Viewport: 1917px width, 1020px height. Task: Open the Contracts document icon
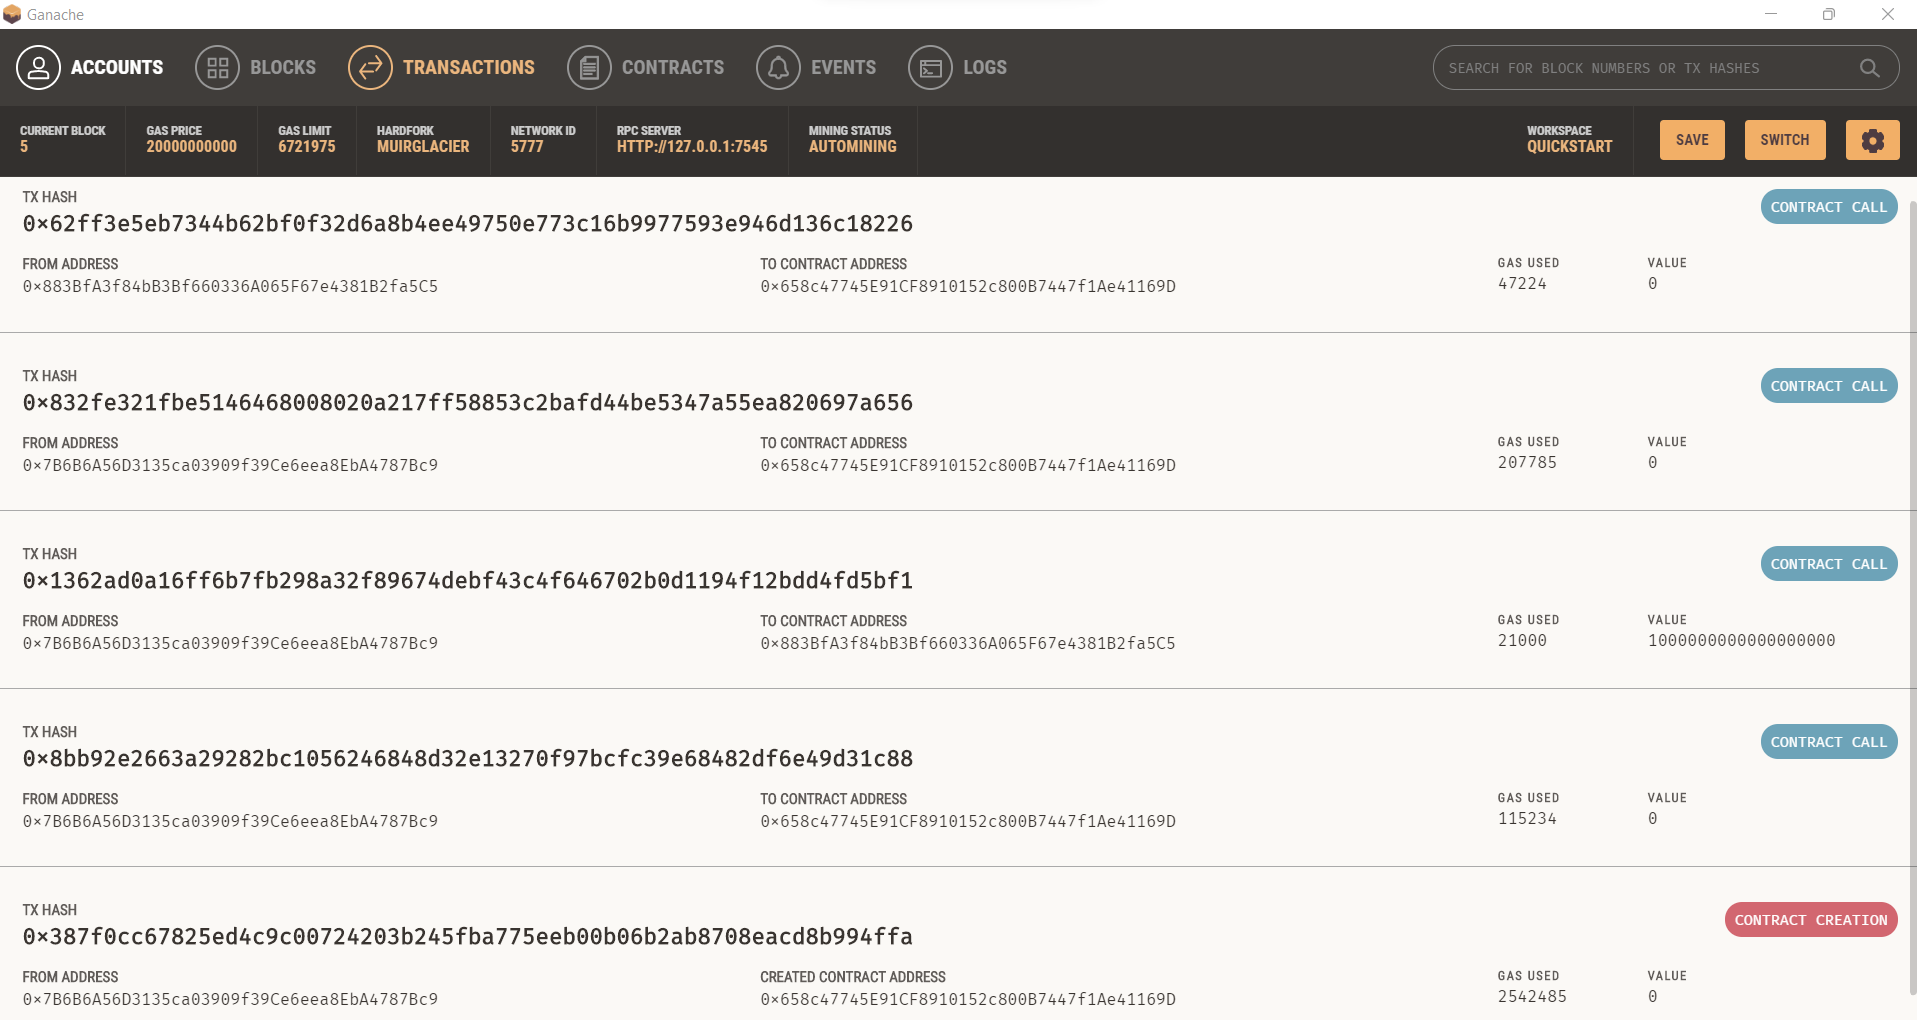[x=588, y=67]
